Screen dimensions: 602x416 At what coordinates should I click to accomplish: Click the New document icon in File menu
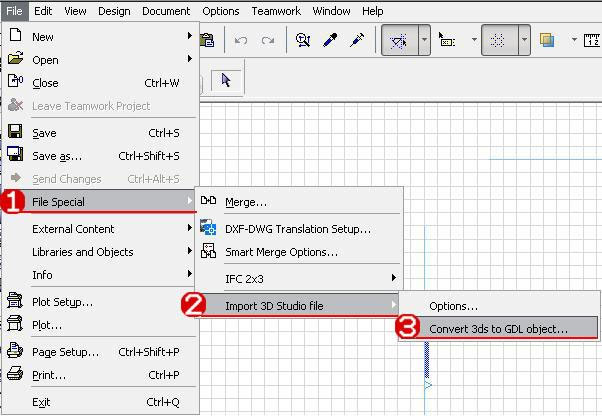(15, 35)
